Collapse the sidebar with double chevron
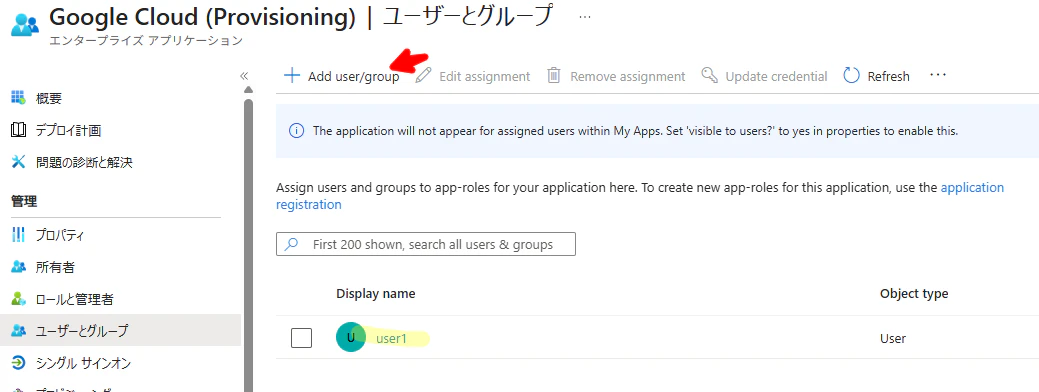The height and width of the screenshot is (392, 1039). coord(244,75)
